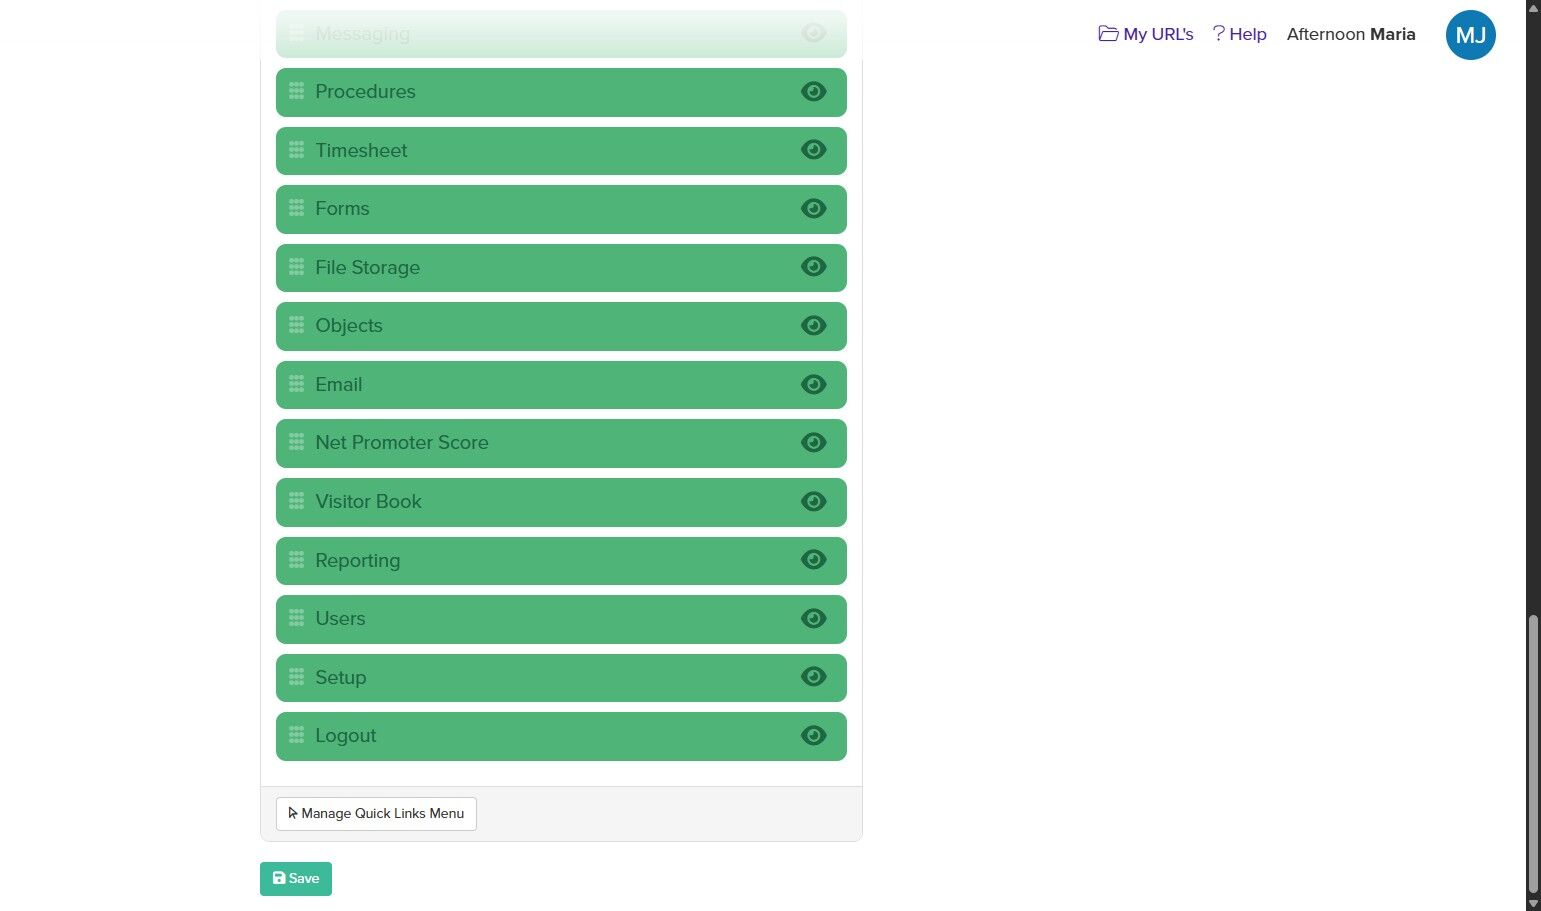This screenshot has width=1541, height=911.
Task: Save the menu configuration
Action: click(296, 879)
